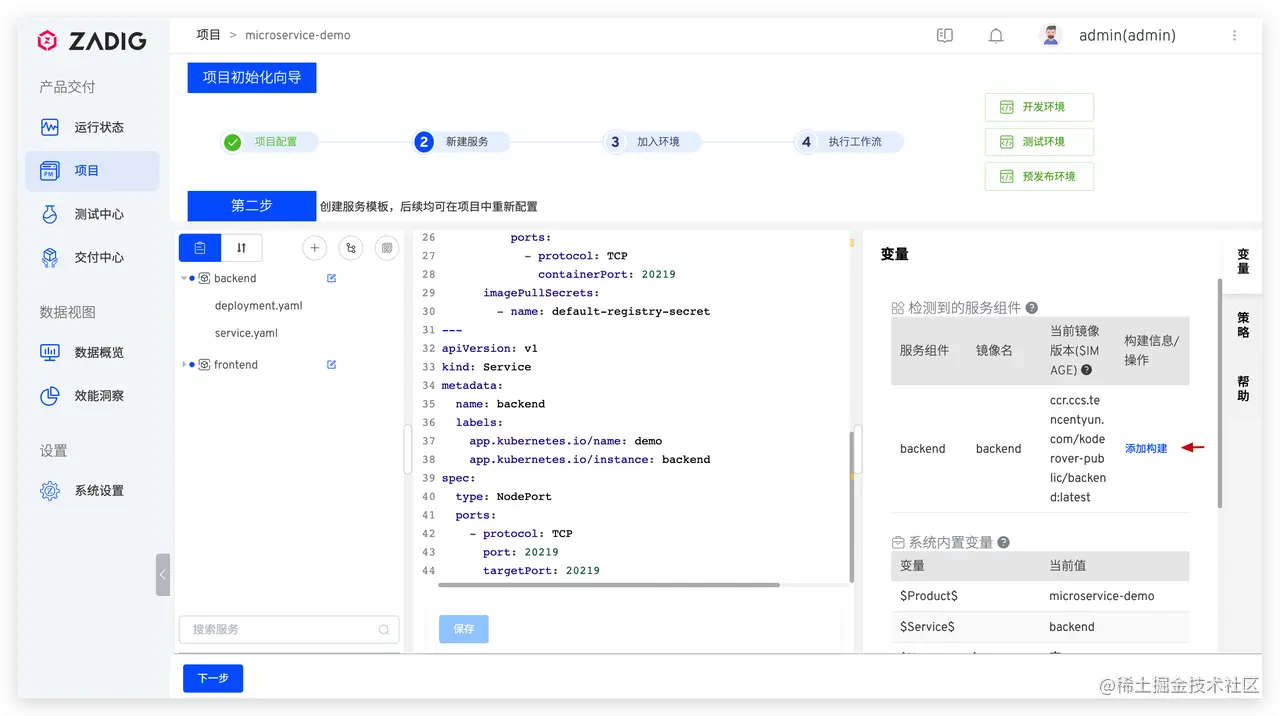Click the import from repository icon
The width and height of the screenshot is (1280, 716).
coord(350,248)
